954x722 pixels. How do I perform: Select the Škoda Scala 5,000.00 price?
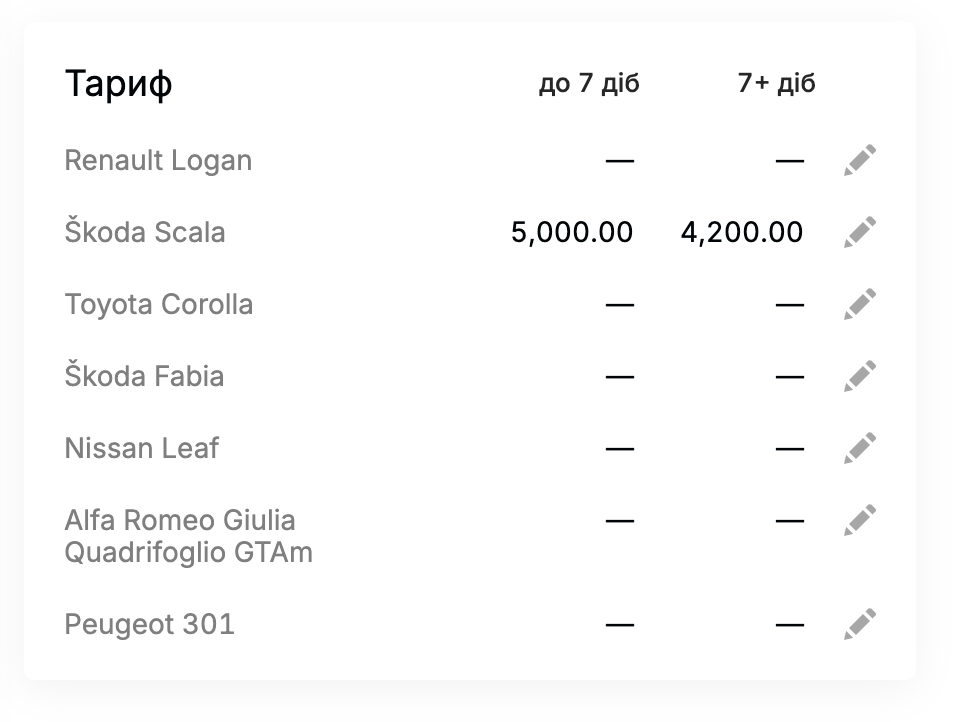[x=572, y=232]
